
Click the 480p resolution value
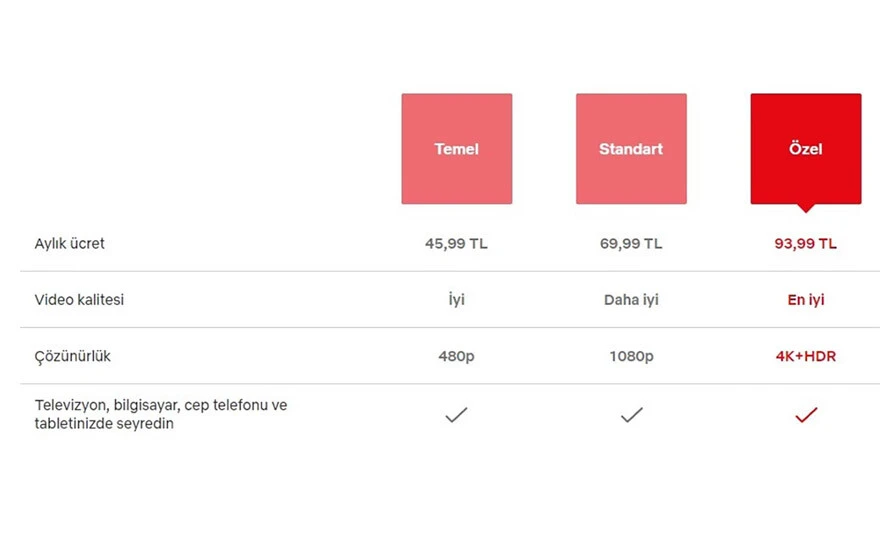coord(456,356)
